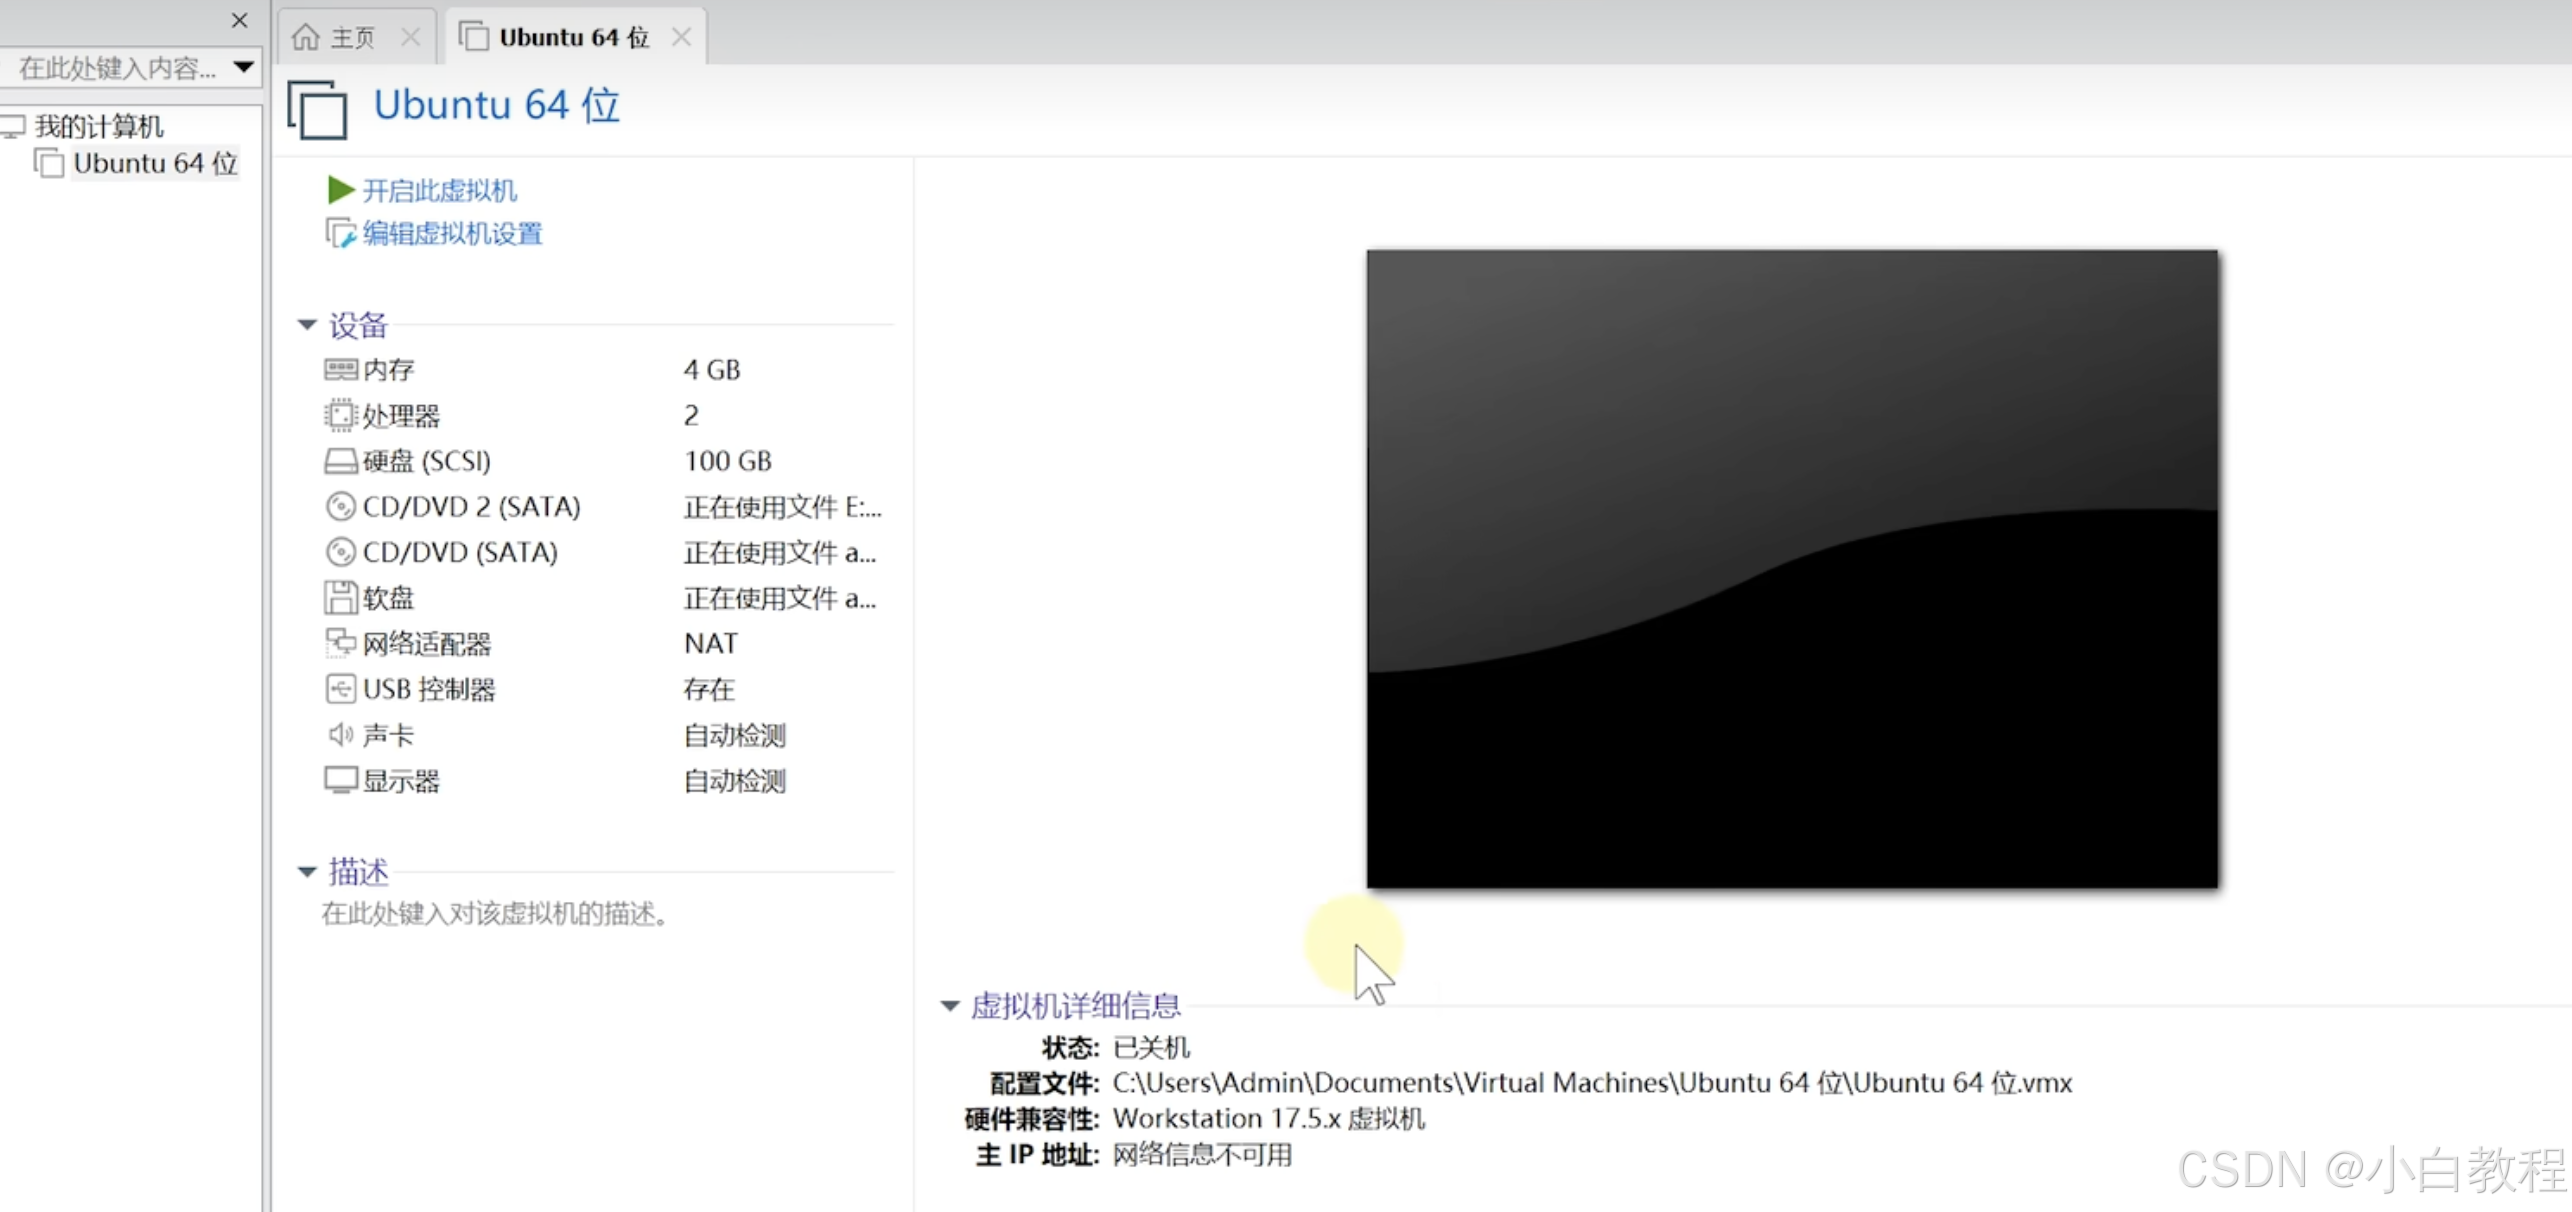2572x1212 pixels.
Task: Click the virtual machine black screen thumbnail
Action: point(1791,568)
